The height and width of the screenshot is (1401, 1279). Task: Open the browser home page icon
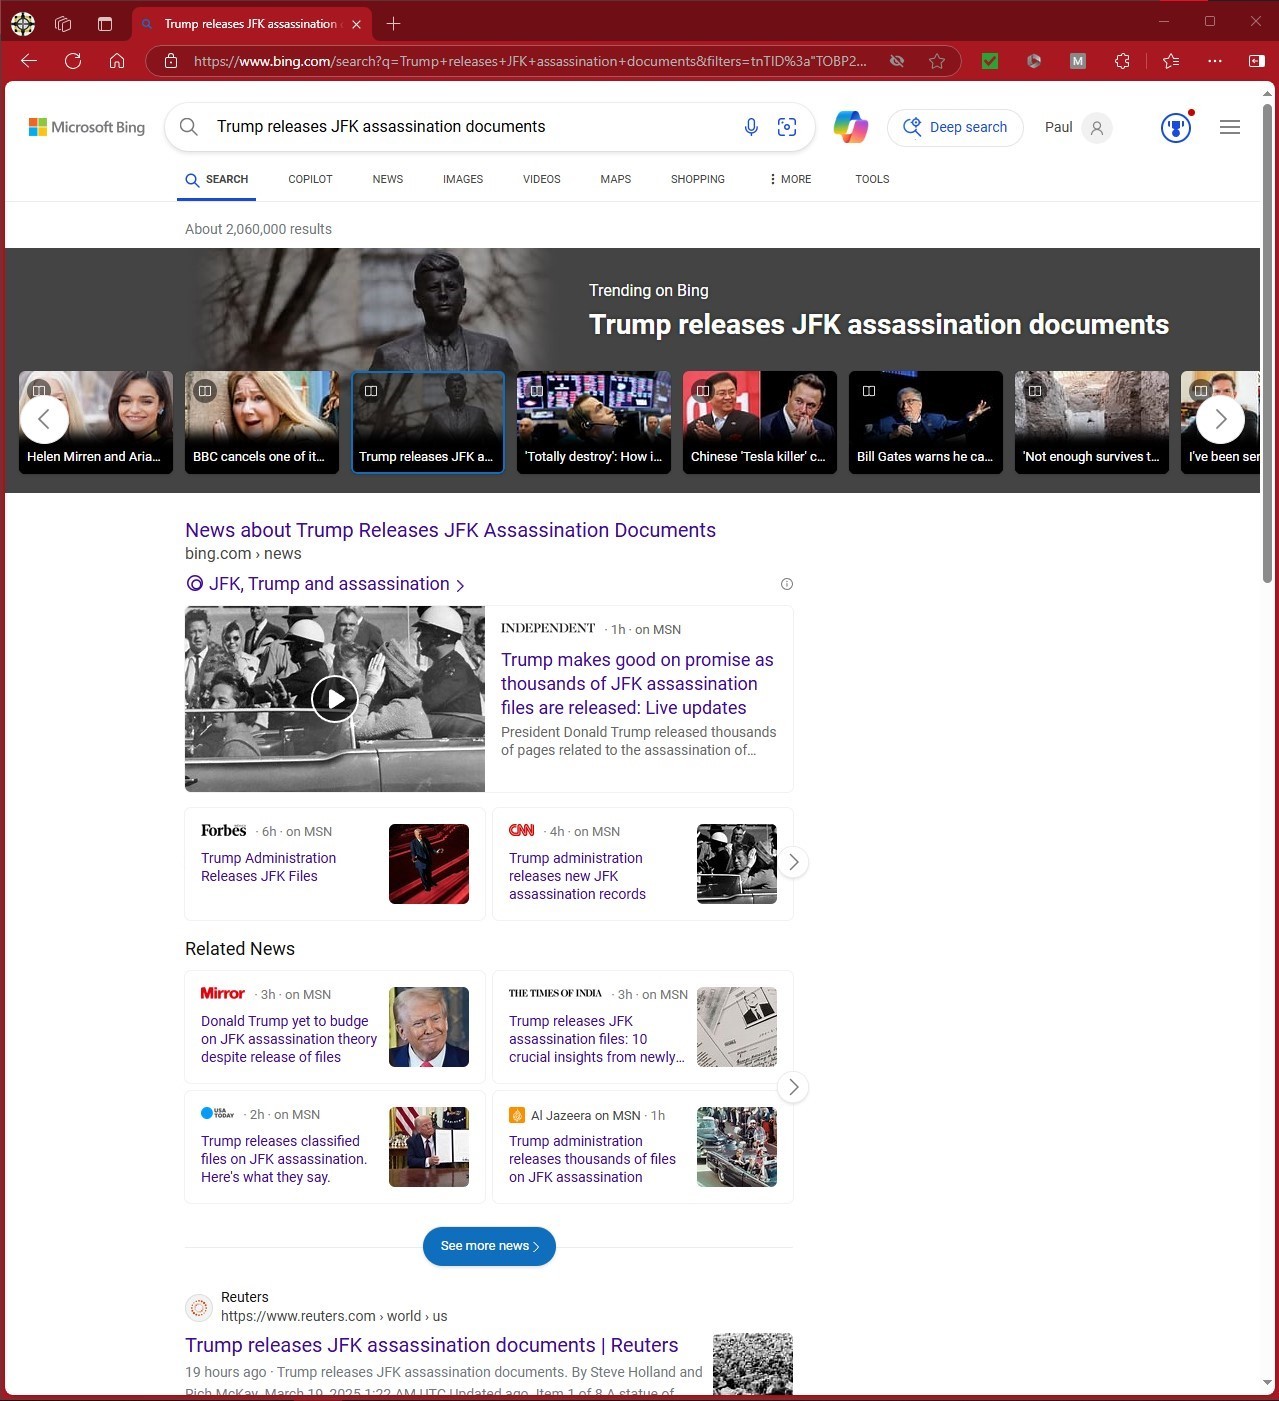(117, 61)
